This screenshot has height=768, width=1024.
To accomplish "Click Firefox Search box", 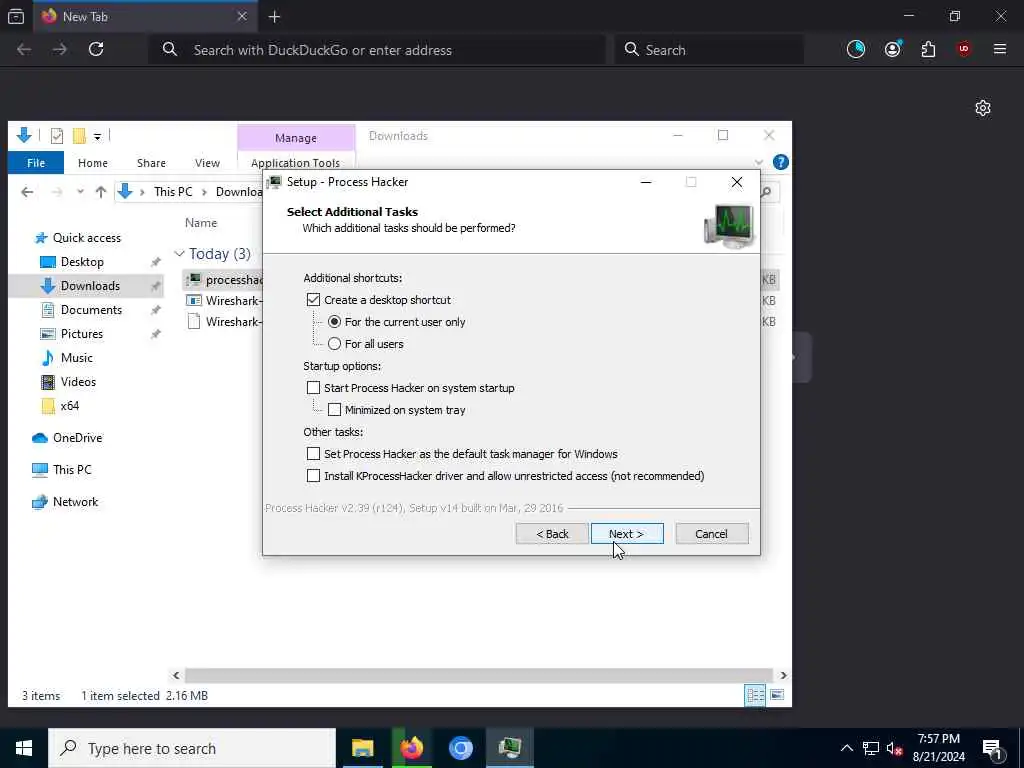I will pos(709,50).
